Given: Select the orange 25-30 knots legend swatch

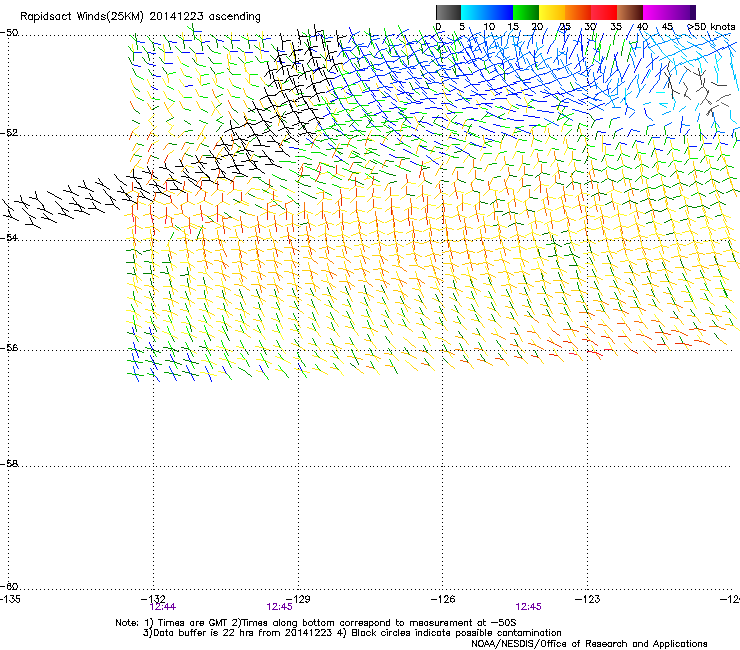Looking at the screenshot, I should (578, 12).
